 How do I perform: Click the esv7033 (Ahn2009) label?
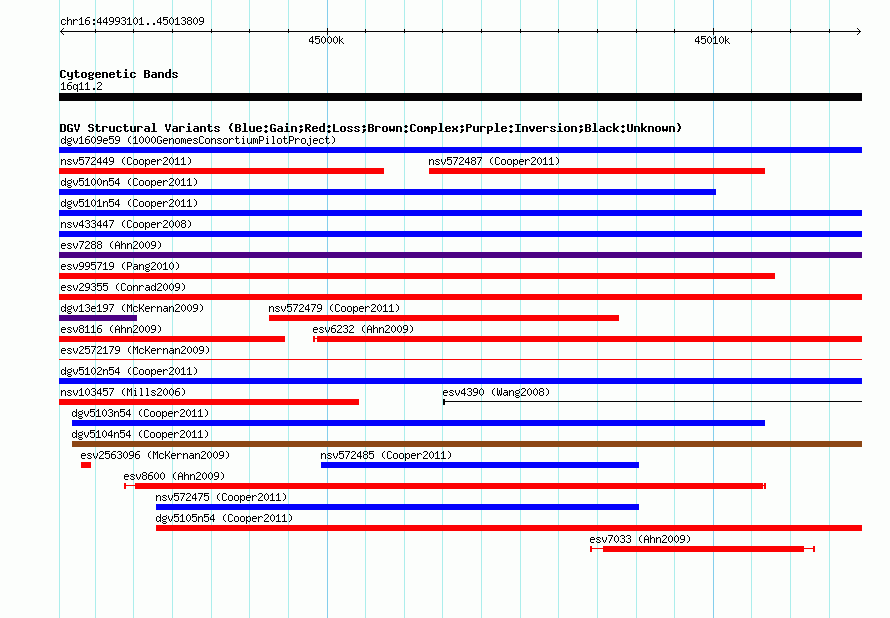[x=640, y=539]
